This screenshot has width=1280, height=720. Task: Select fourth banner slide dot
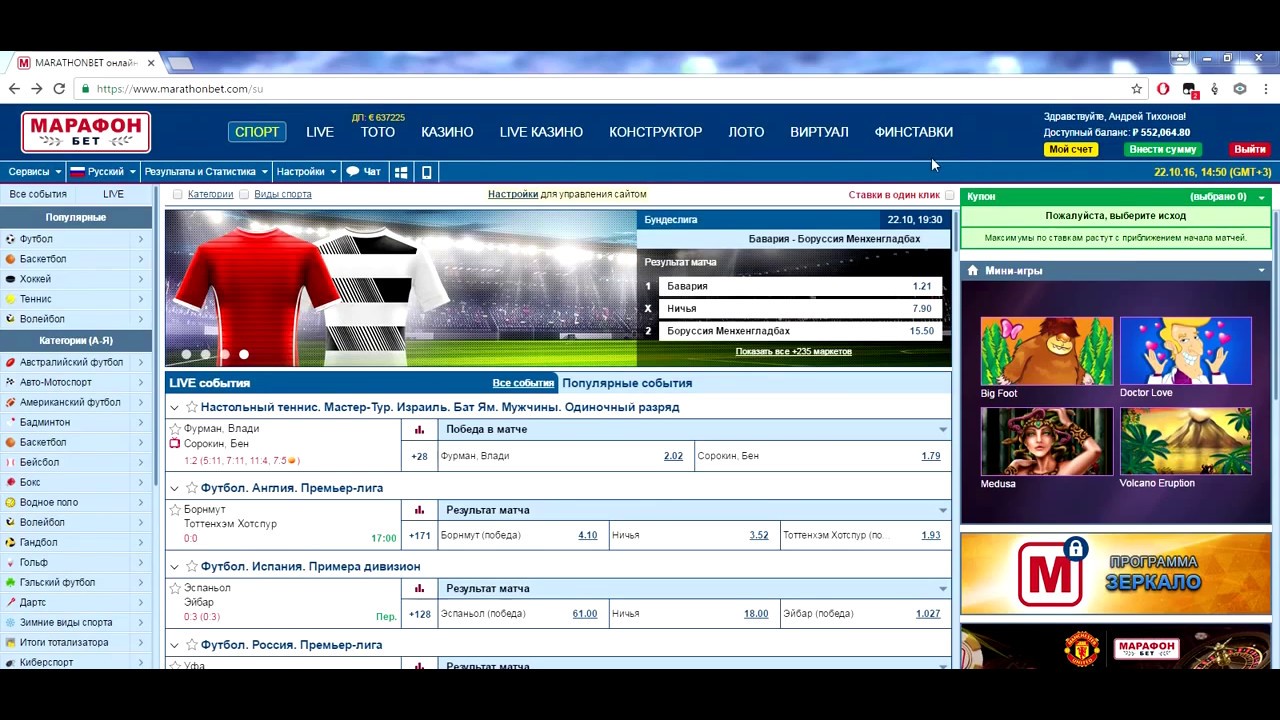pos(243,354)
